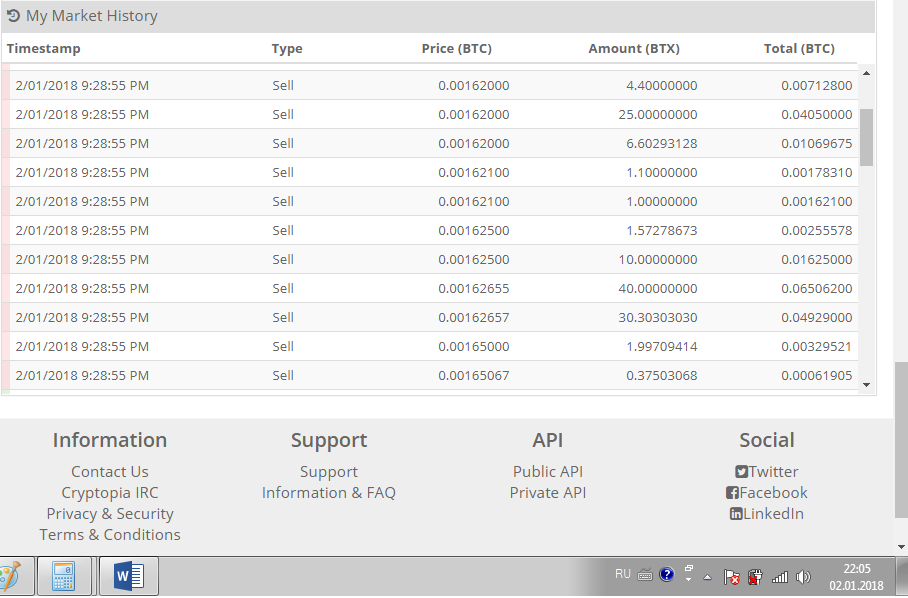Open the Information & FAQ link
The height and width of the screenshot is (598, 908).
pos(329,493)
